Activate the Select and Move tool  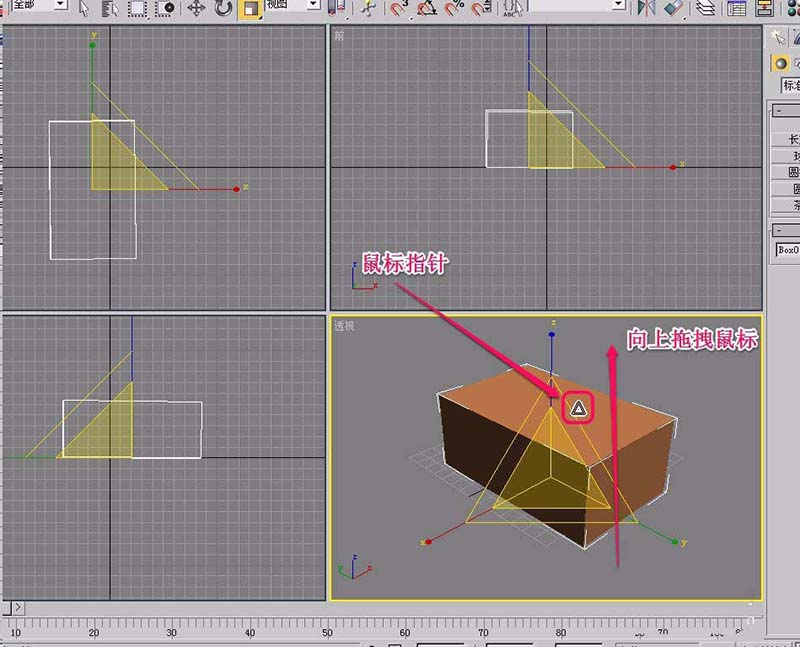pos(196,8)
